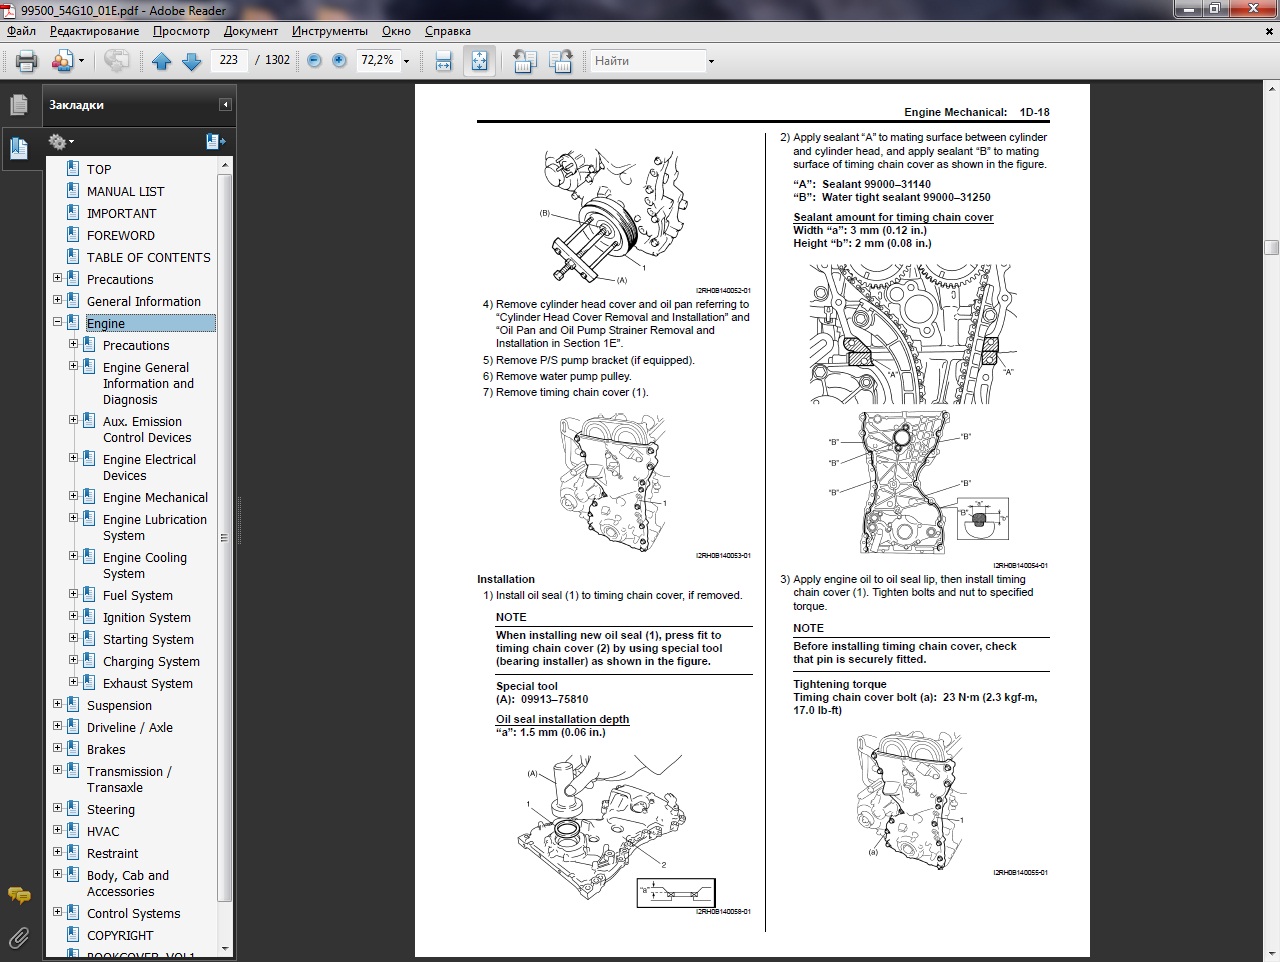1280x962 pixels.
Task: Expand the General Information bookmark
Action: pos(57,300)
